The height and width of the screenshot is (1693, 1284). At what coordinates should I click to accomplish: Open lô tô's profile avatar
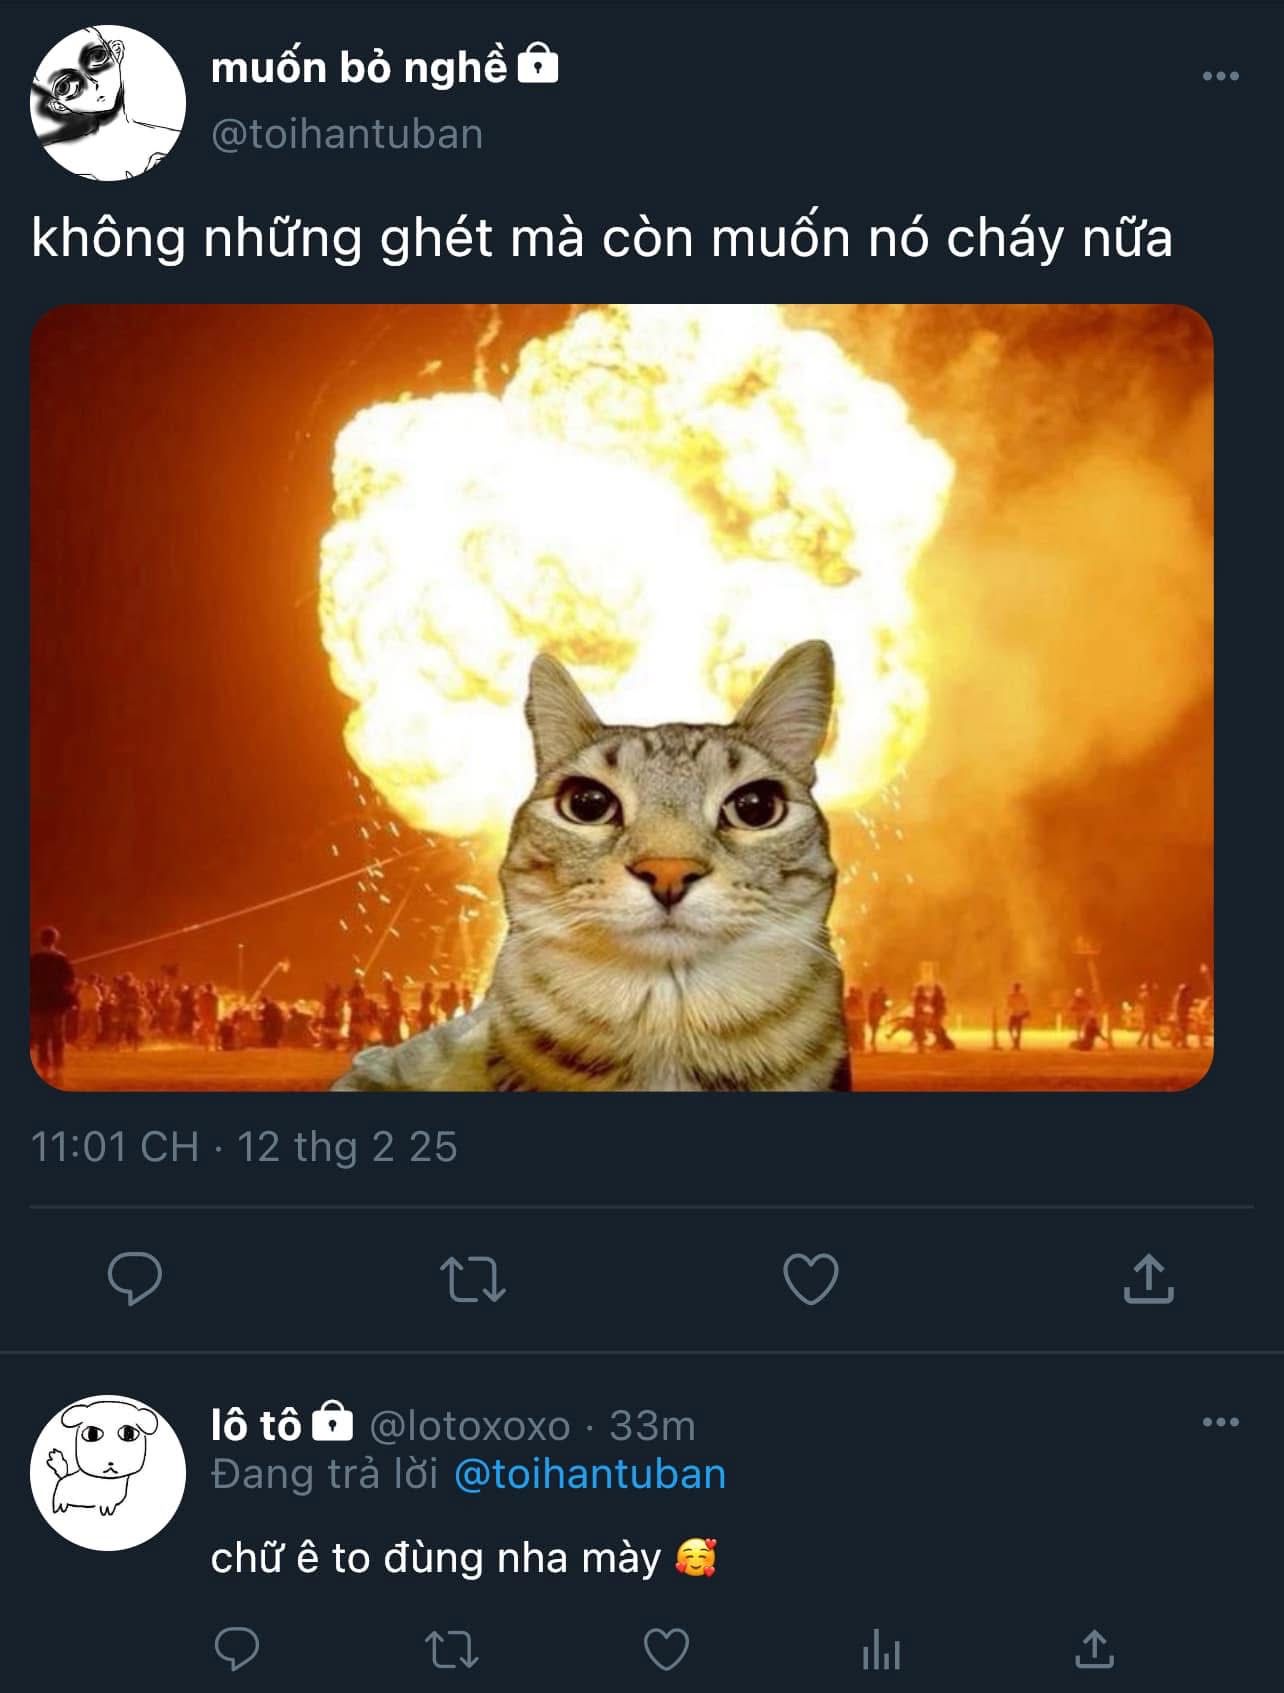pyautogui.click(x=108, y=1473)
